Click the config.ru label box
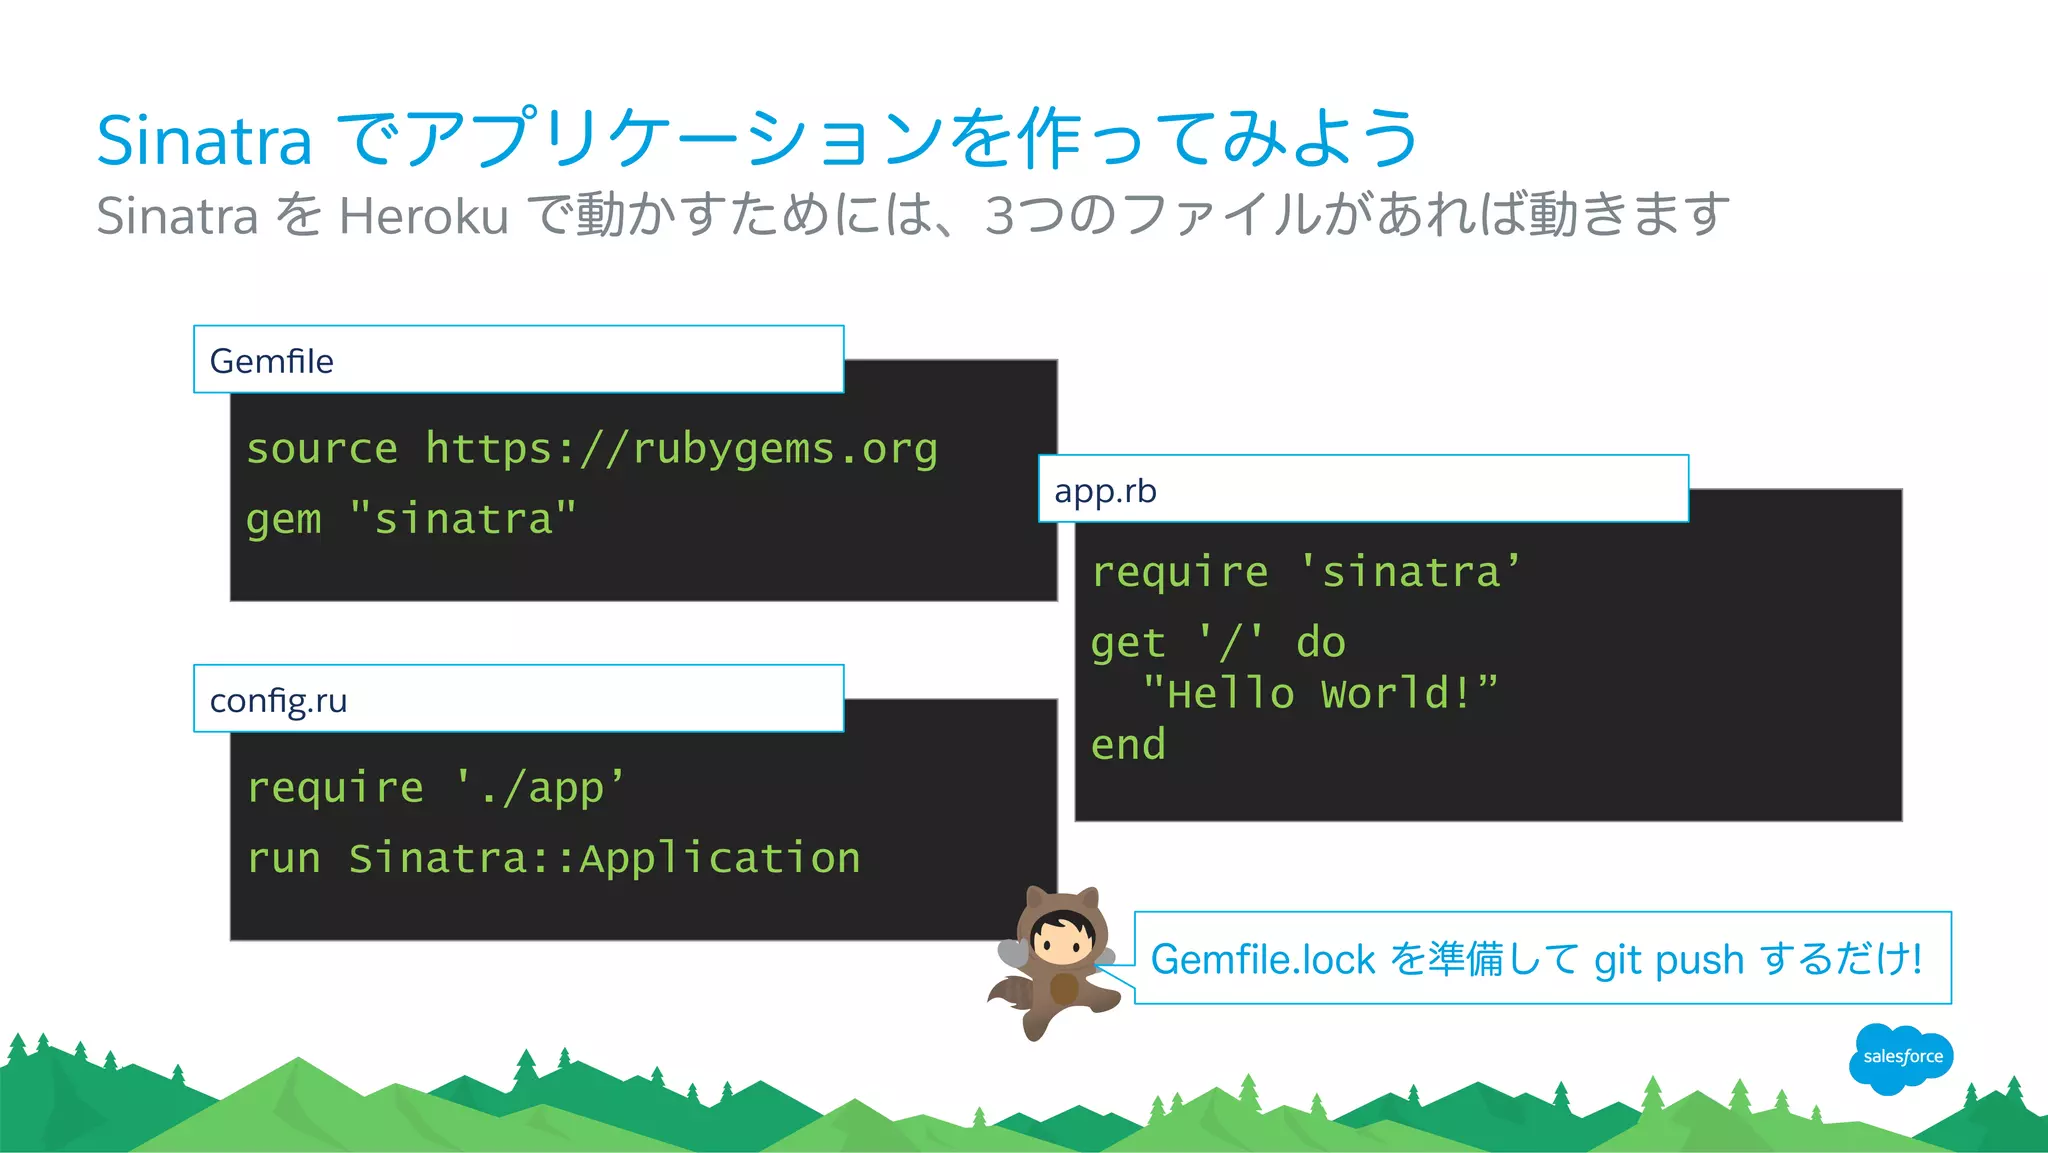 click(x=518, y=698)
